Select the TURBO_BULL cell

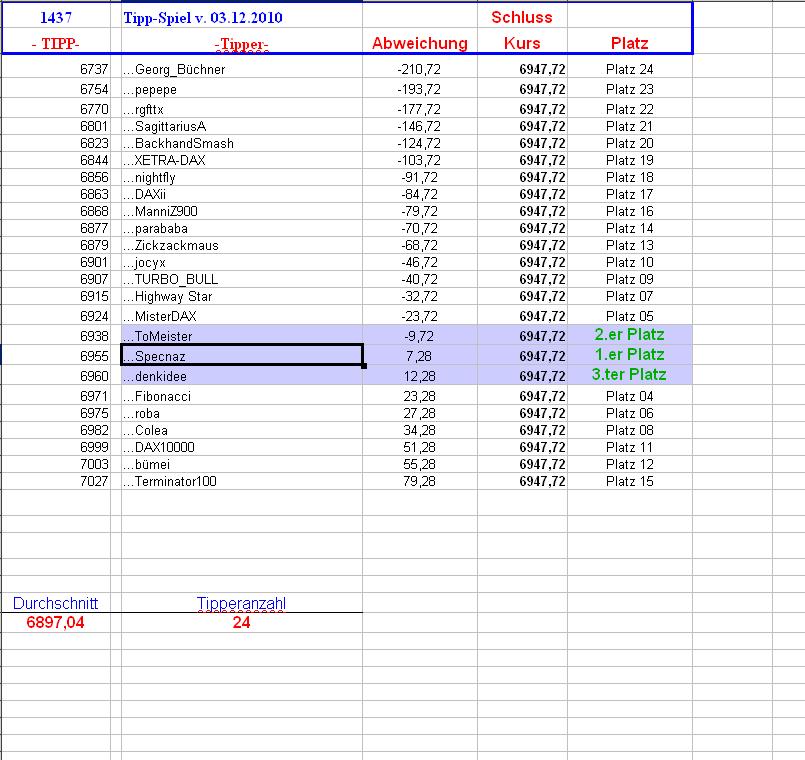coord(242,279)
